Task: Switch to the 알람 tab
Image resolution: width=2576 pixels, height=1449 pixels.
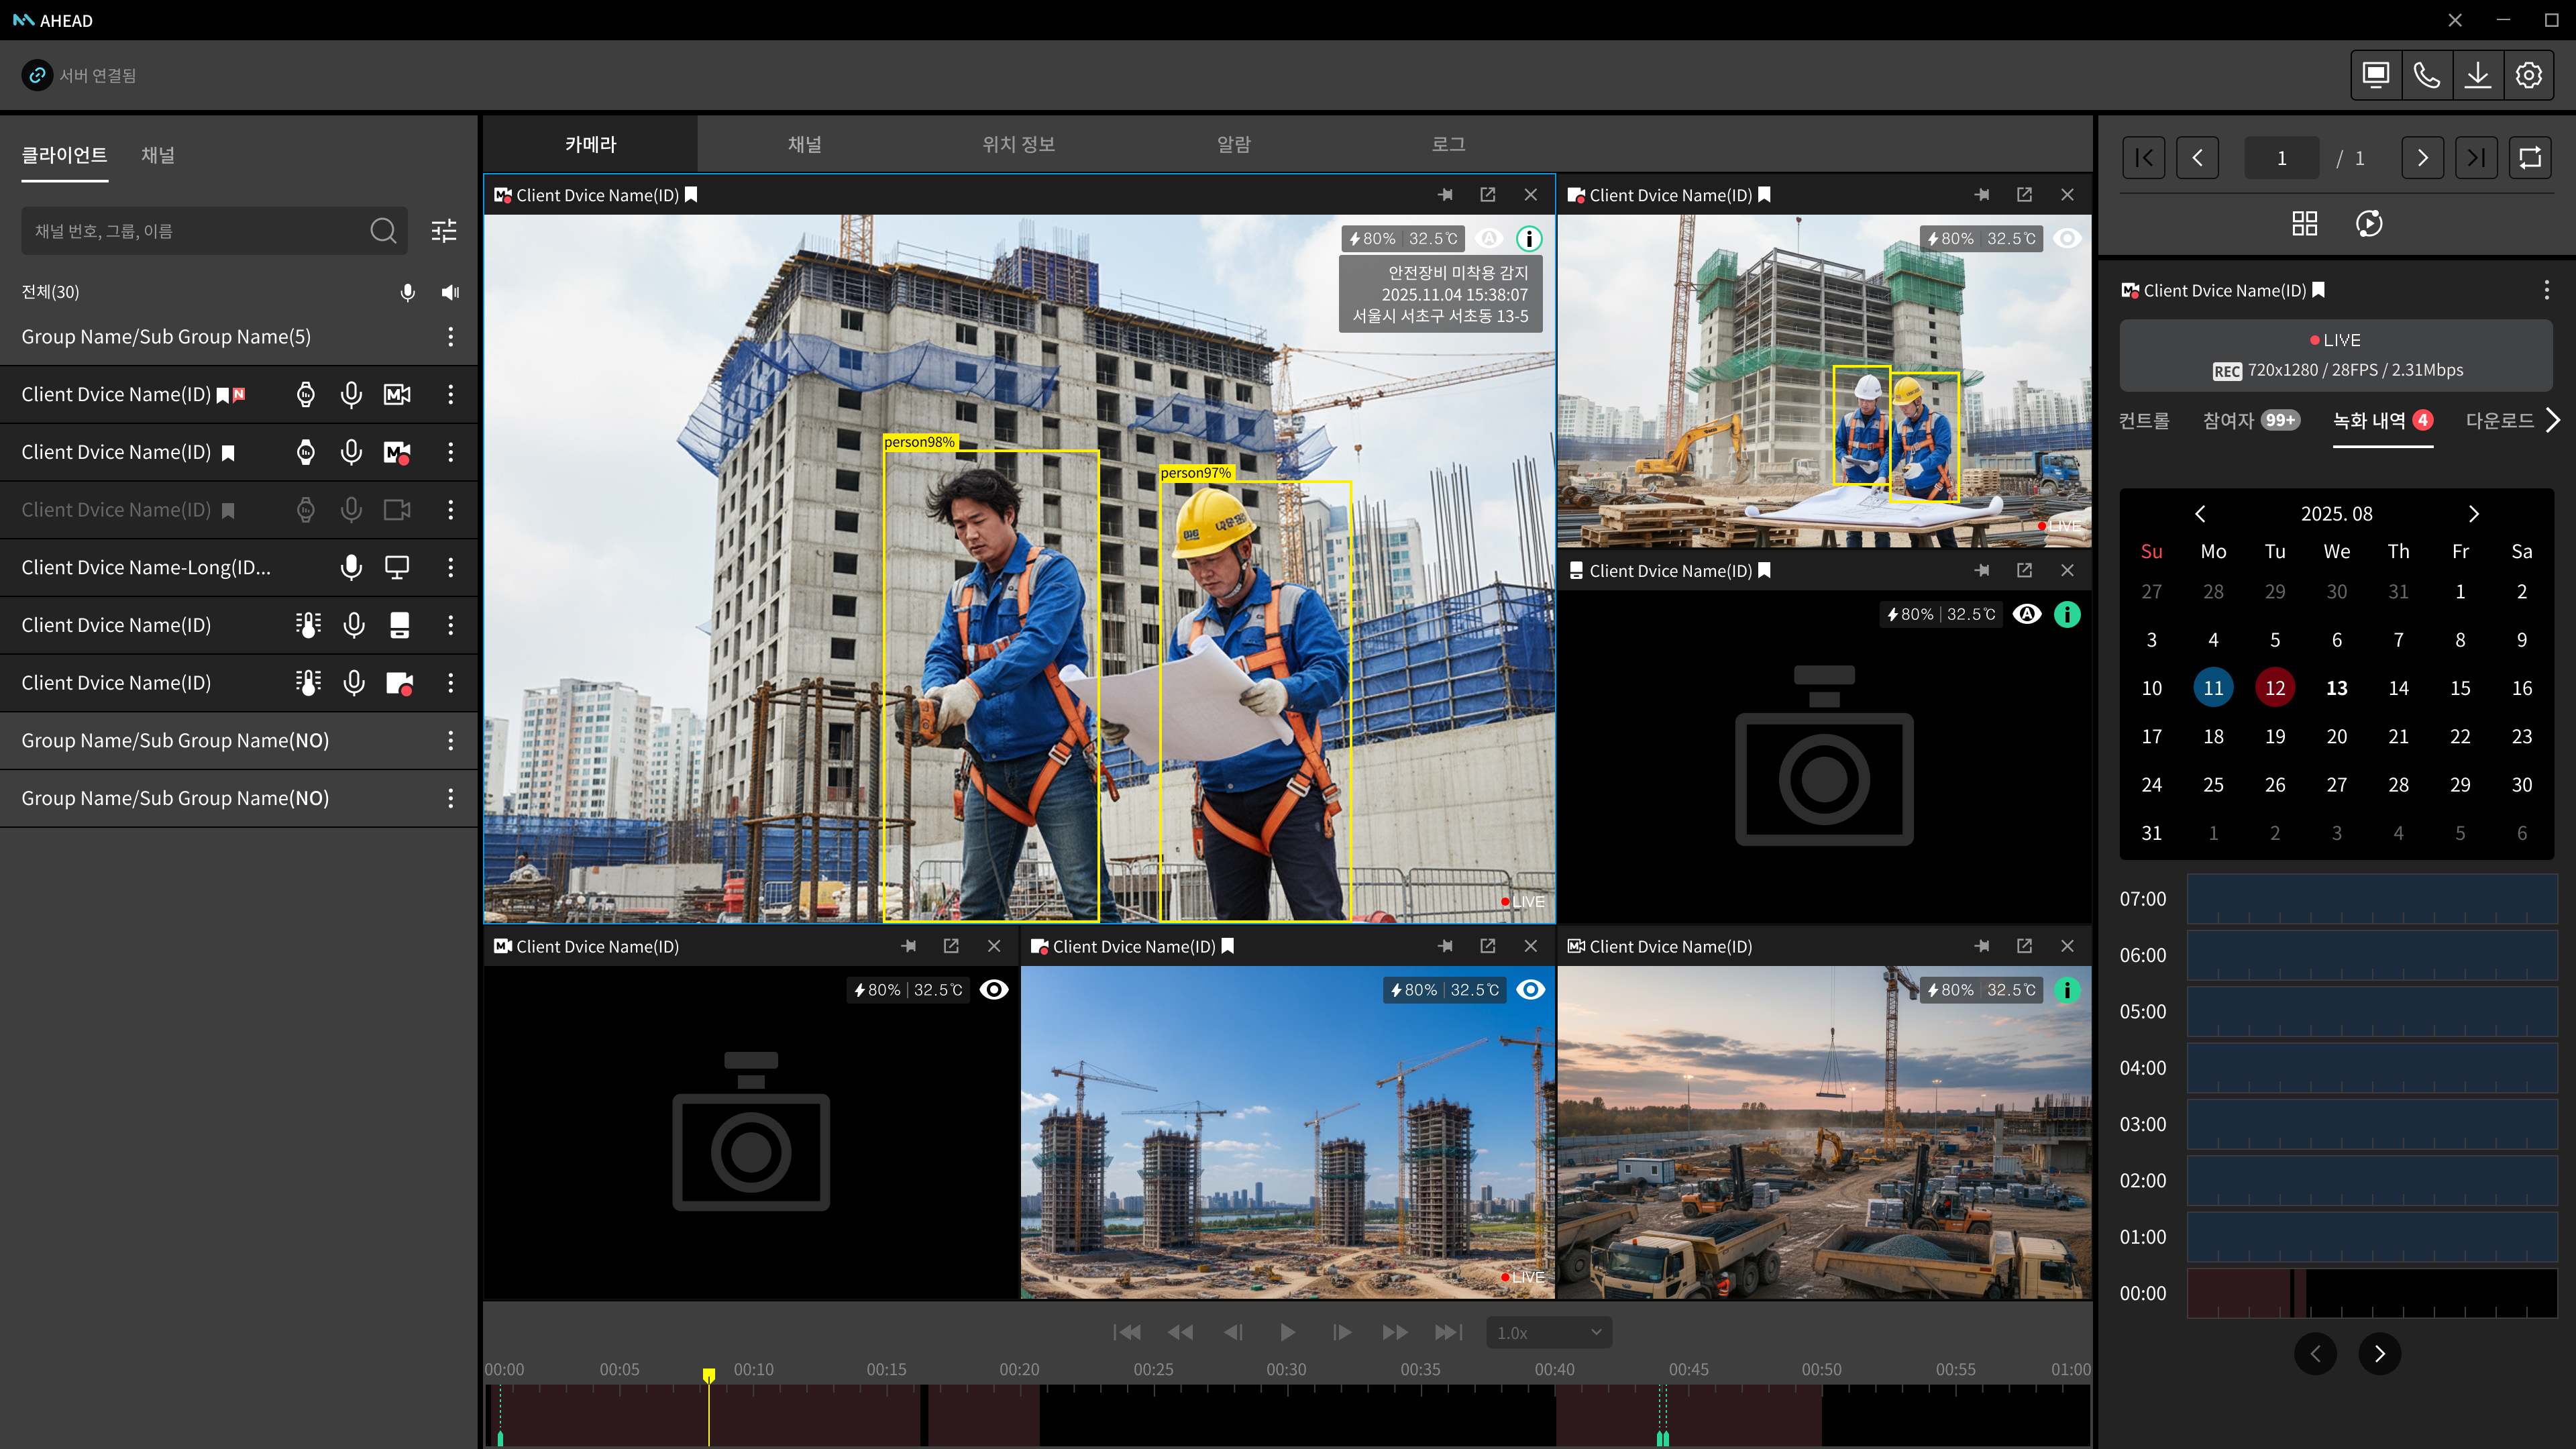Action: point(1234,144)
